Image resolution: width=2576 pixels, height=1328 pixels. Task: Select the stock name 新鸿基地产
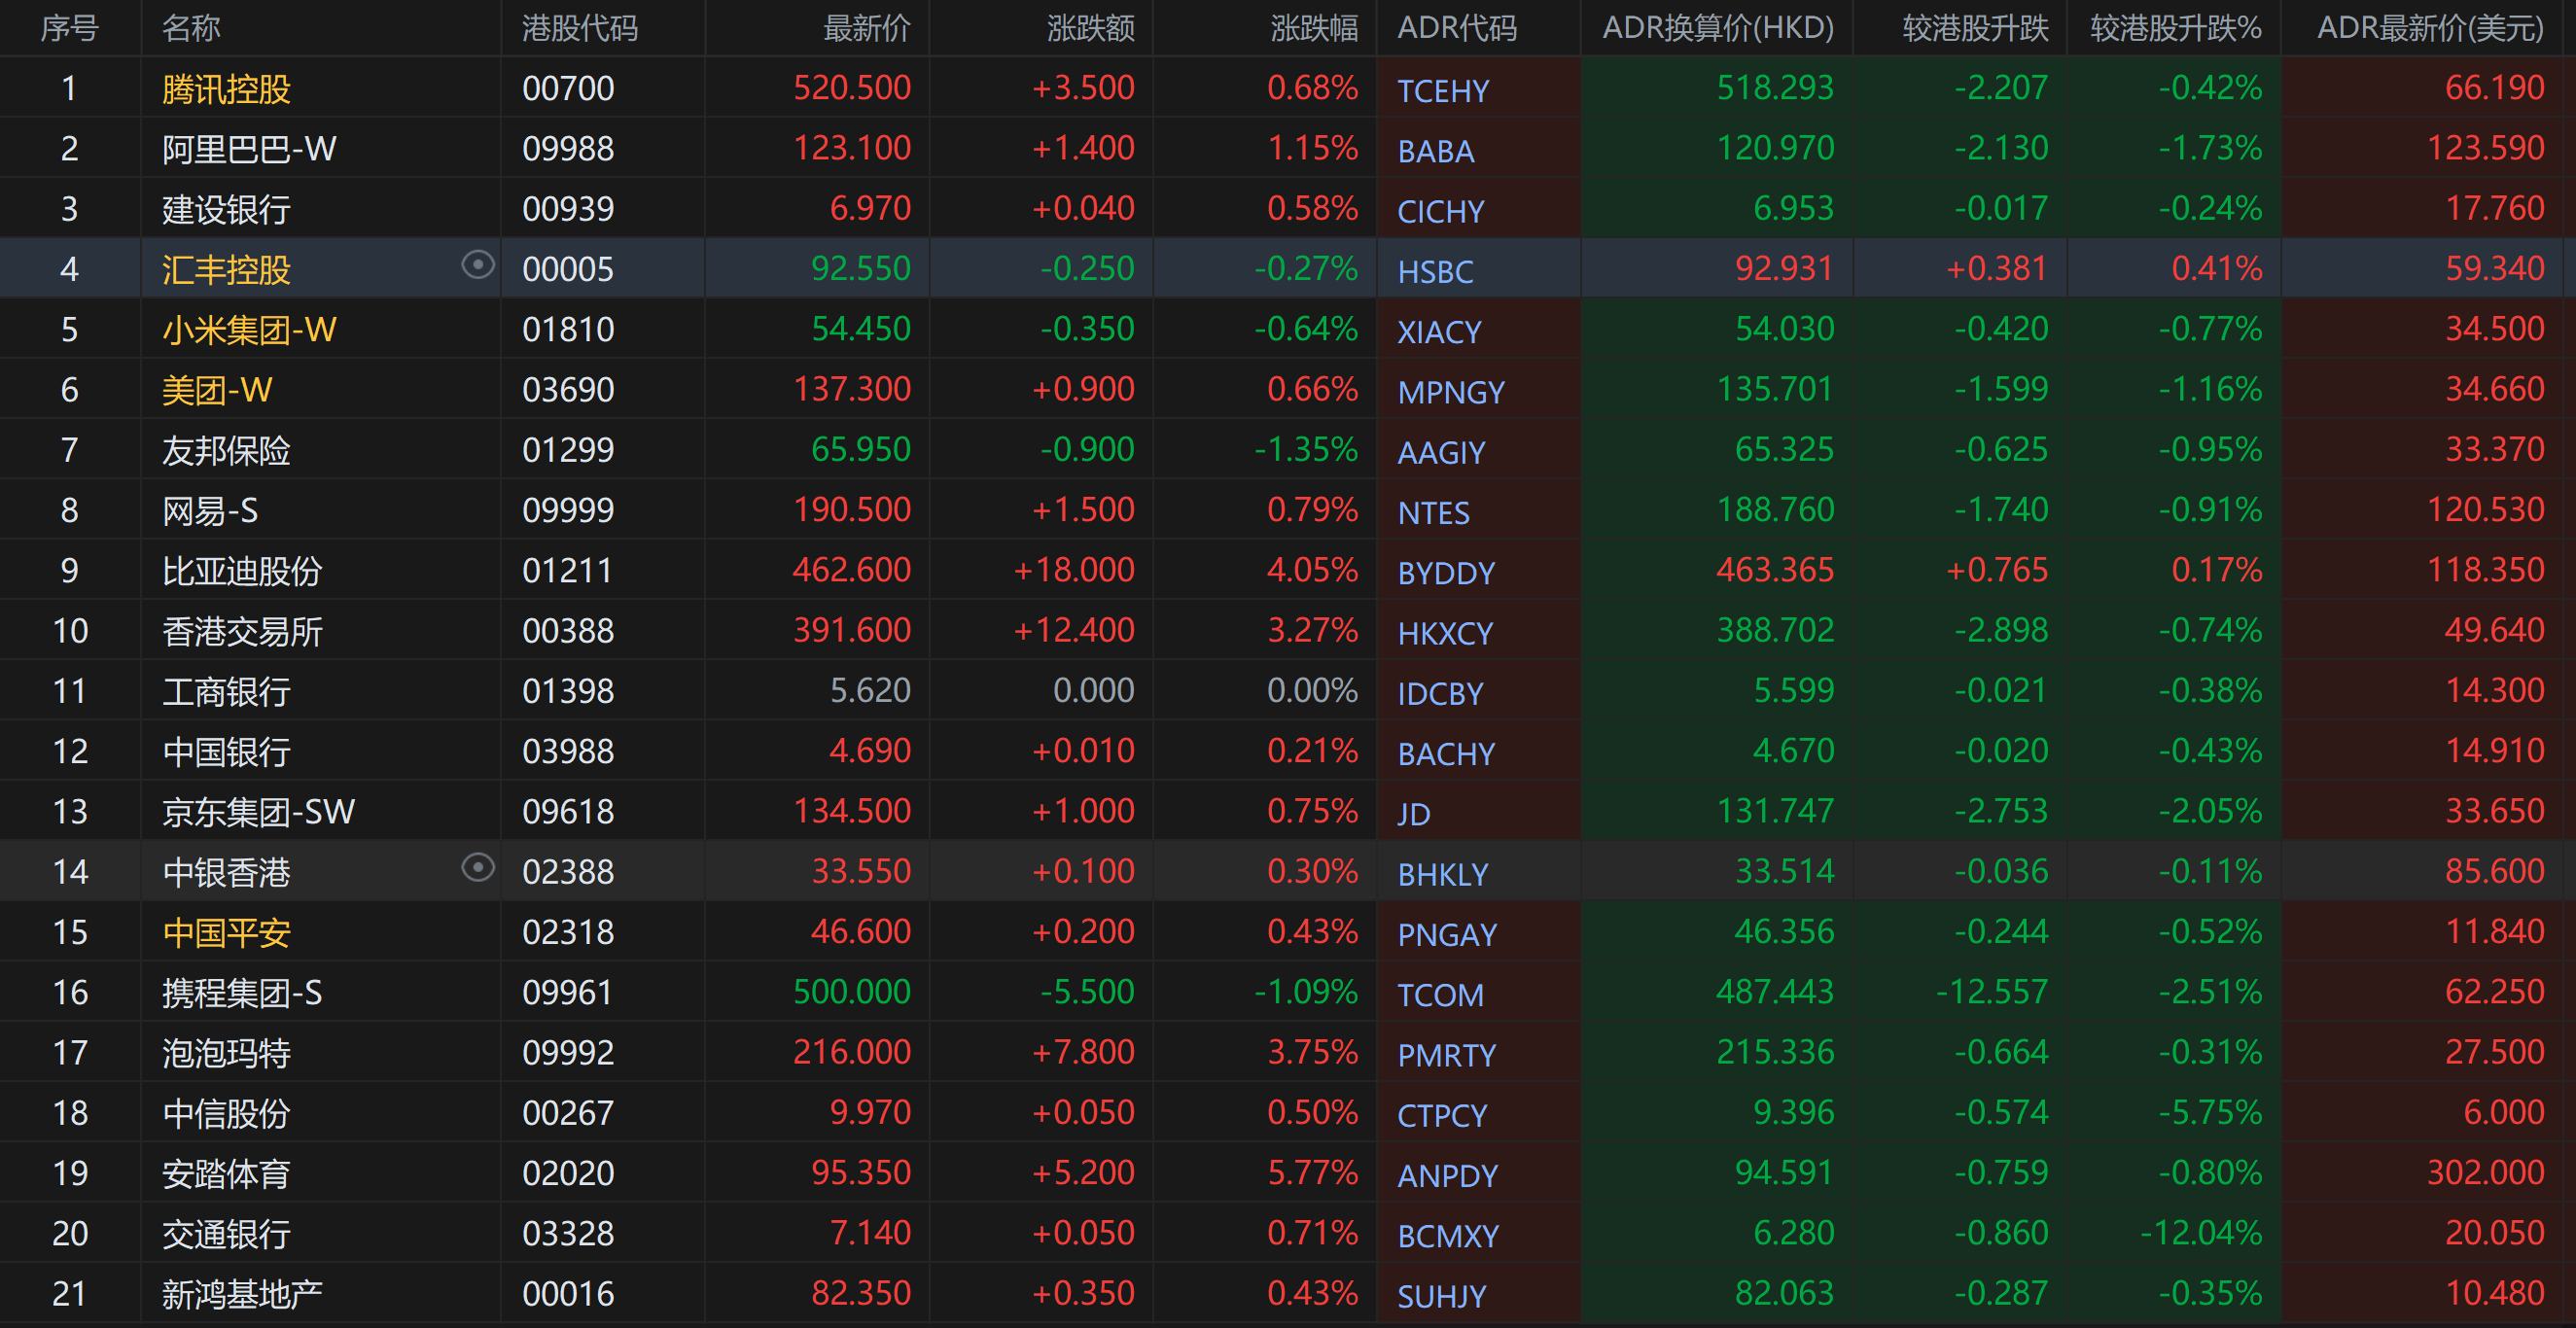242,1294
